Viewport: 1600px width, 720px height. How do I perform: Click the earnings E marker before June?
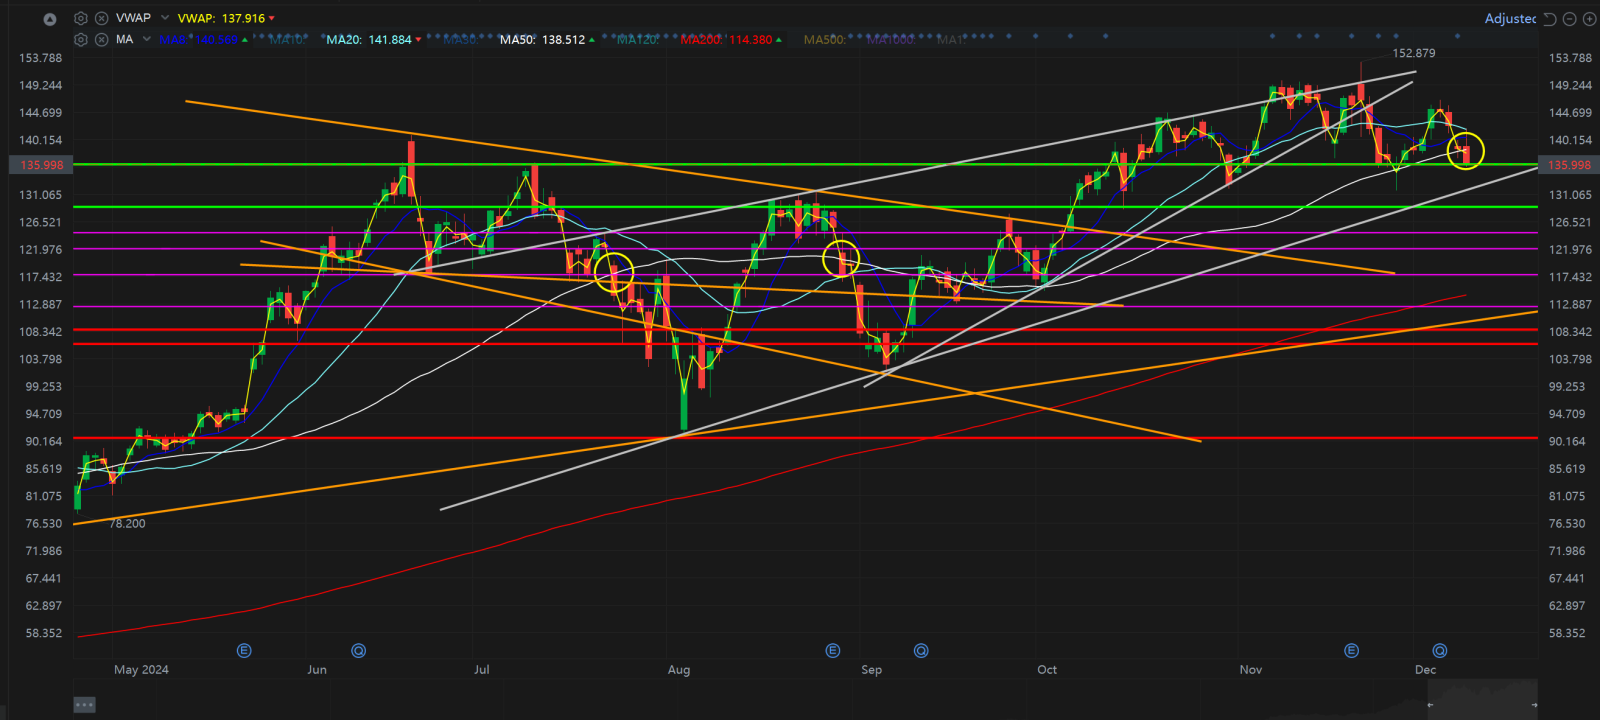pyautogui.click(x=244, y=651)
